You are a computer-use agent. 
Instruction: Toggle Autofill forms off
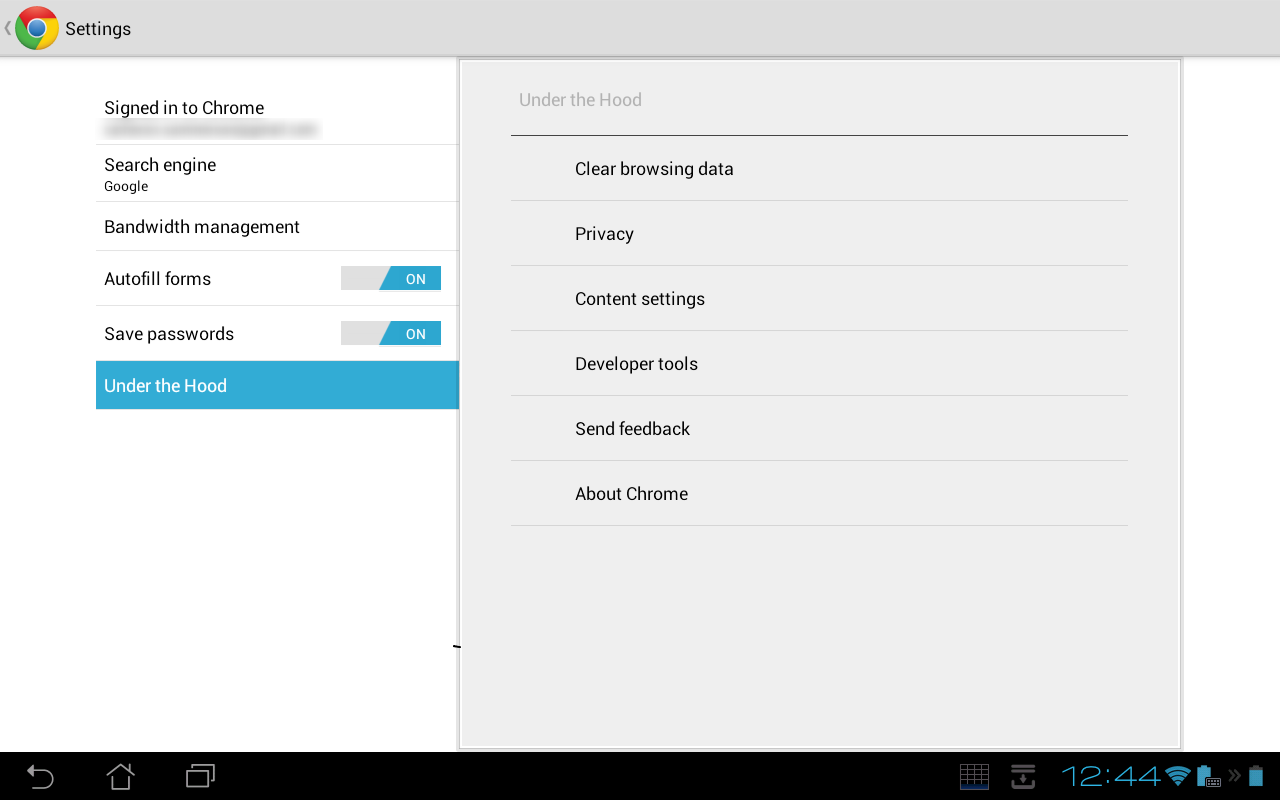(x=391, y=278)
